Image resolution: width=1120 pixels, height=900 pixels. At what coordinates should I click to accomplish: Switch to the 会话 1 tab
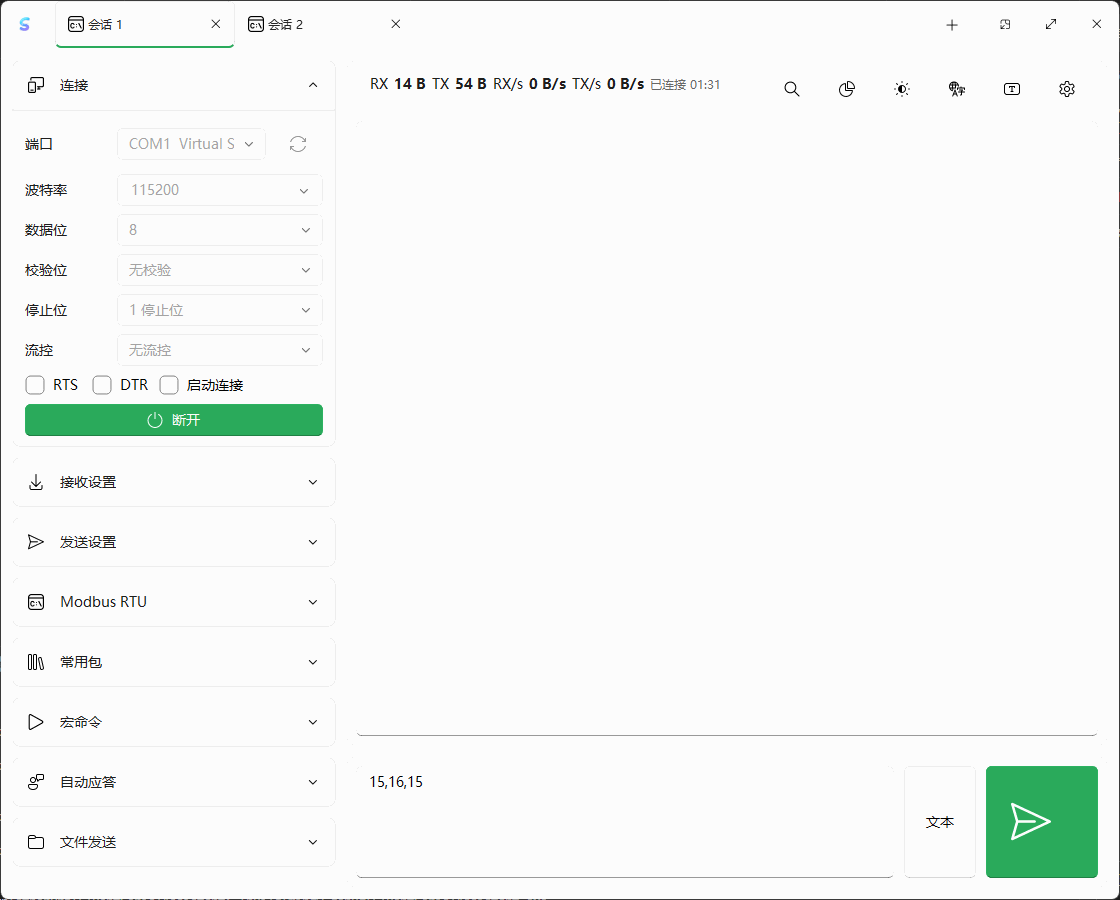pos(145,24)
